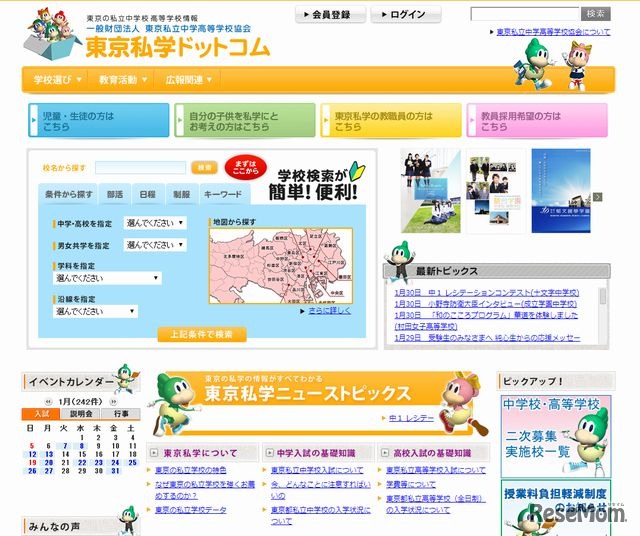640x536 pixels.
Task: Select the 条件から探す tab
Action: 68,194
